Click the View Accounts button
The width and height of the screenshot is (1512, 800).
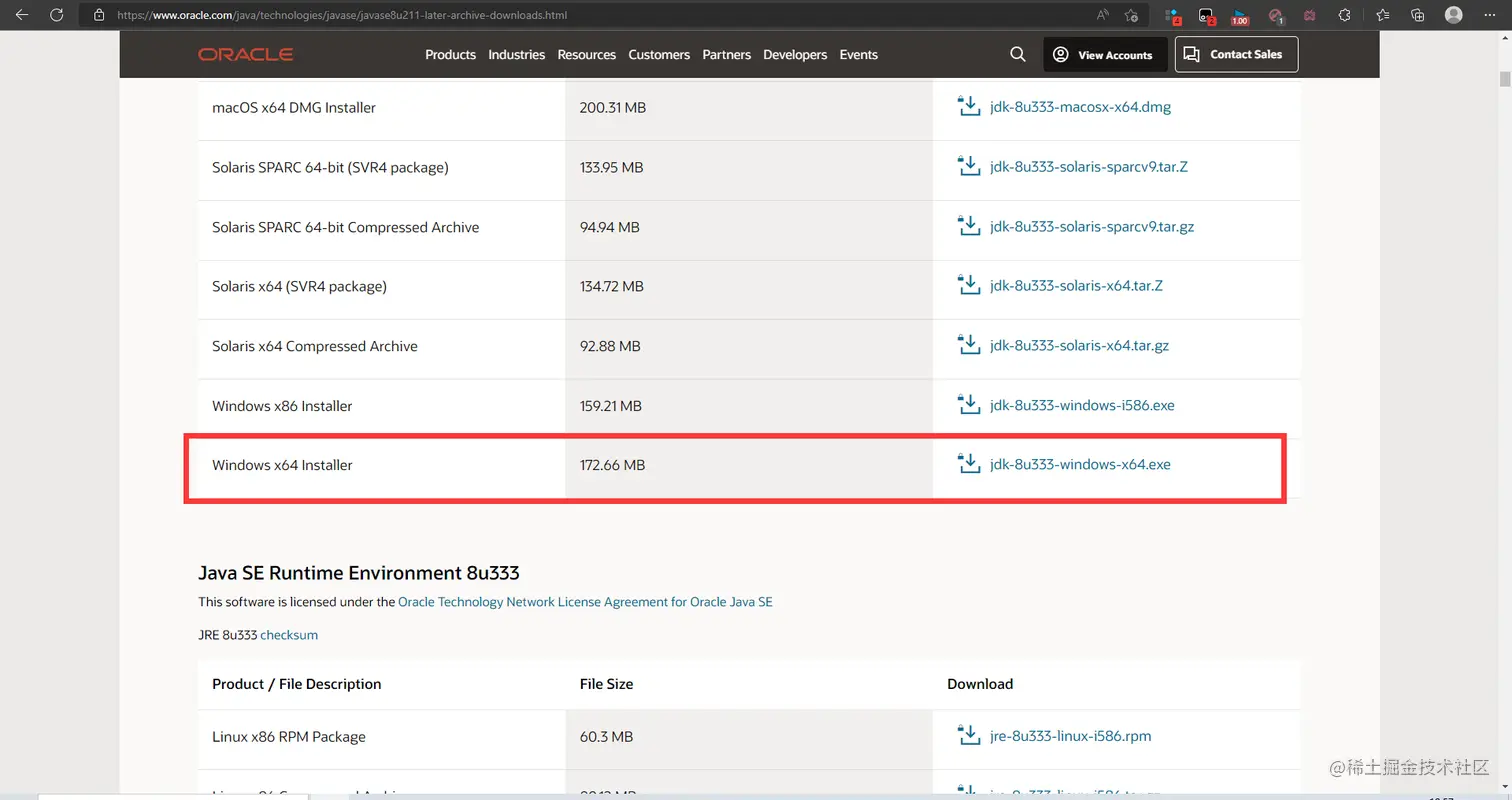1105,55
